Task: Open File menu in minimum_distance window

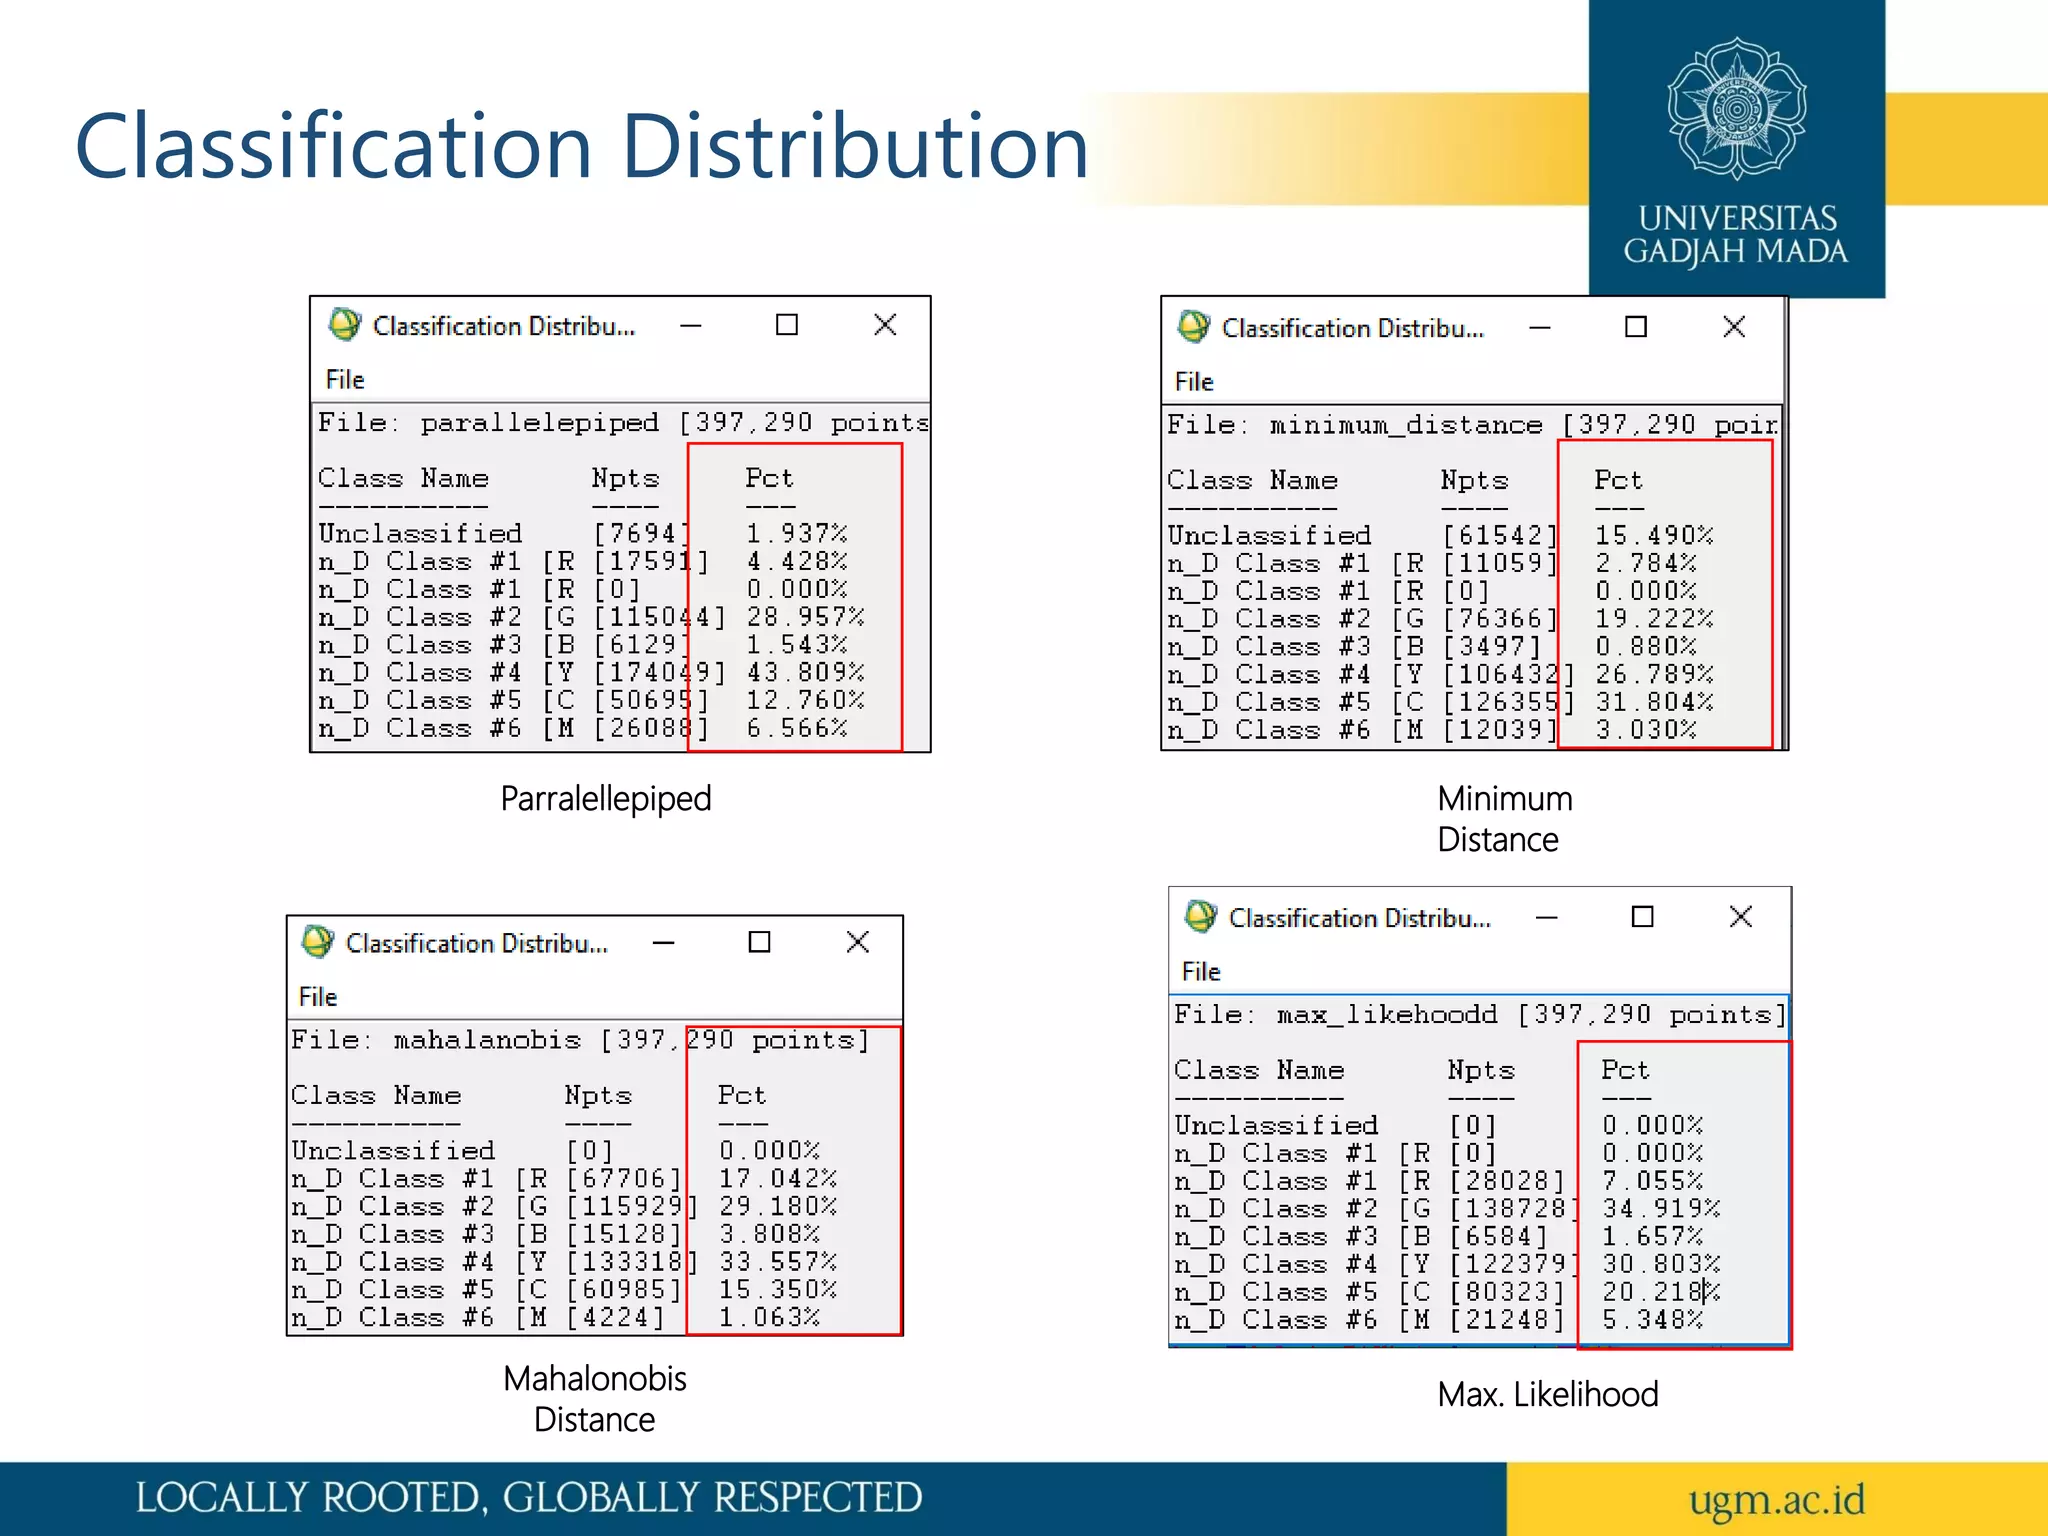Action: tap(1194, 382)
